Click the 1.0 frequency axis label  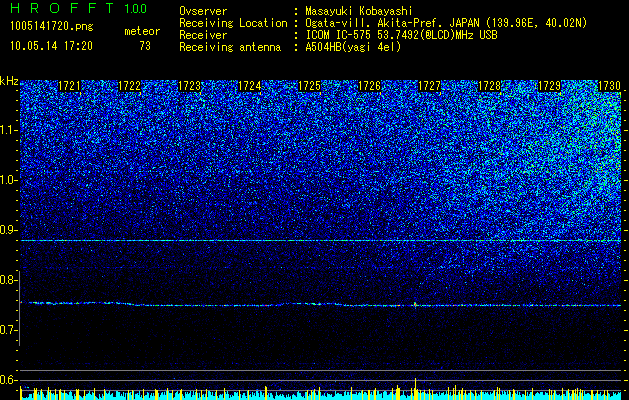(x=9, y=180)
